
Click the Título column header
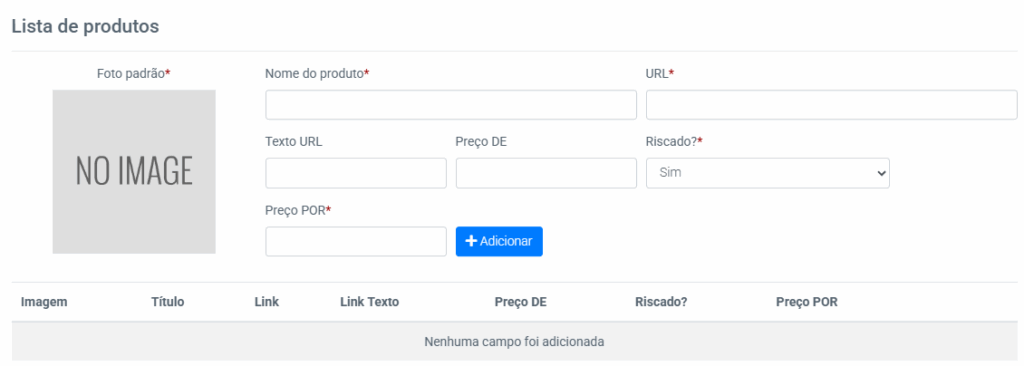click(168, 302)
